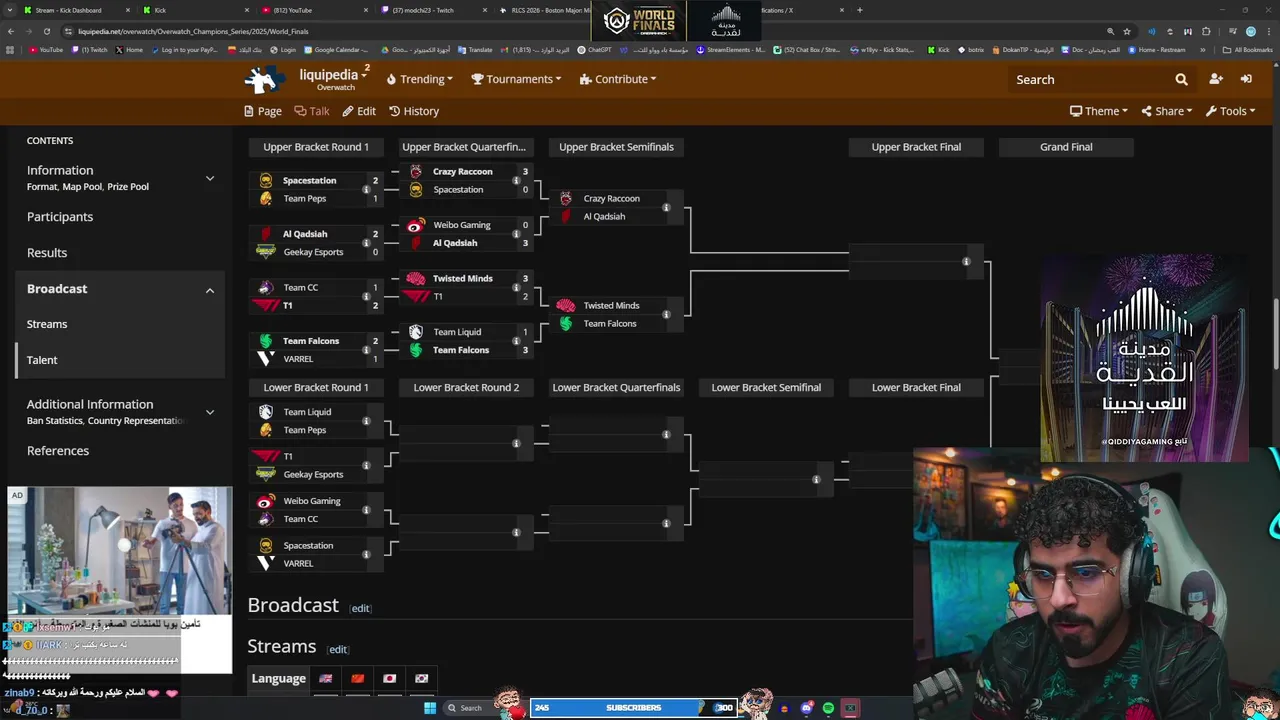Screen dimensions: 1280x720
Task: Open the Share dropdown
Action: tap(1167, 111)
